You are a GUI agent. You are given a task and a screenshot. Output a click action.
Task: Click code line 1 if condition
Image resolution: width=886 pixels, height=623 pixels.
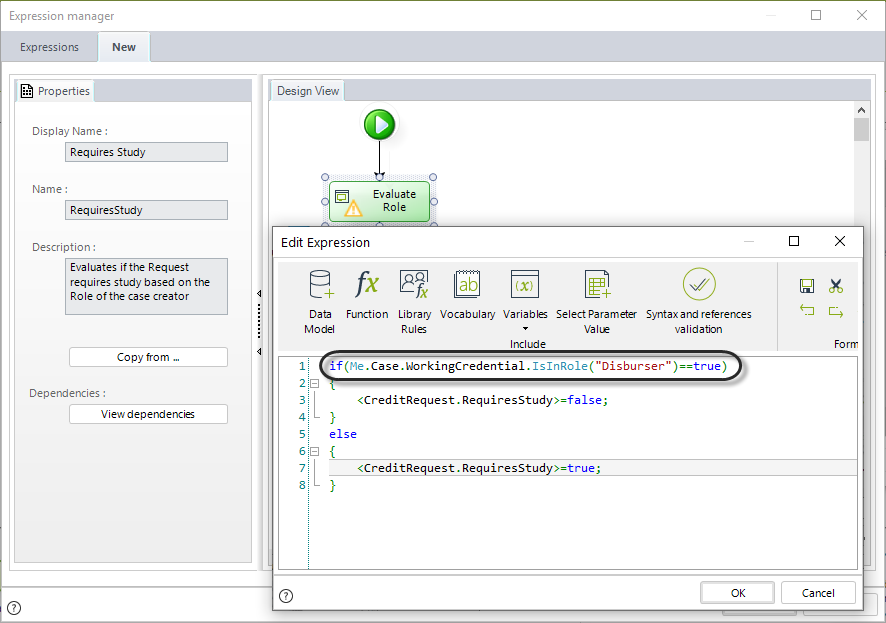(528, 366)
